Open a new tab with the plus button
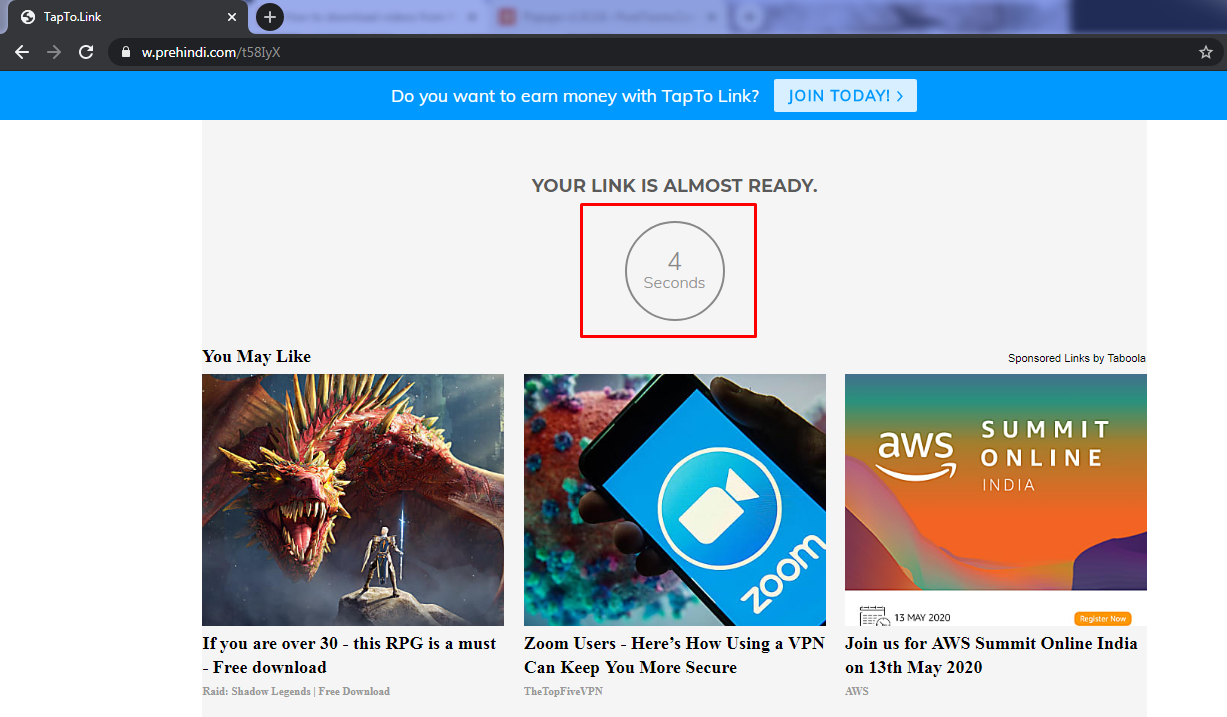This screenshot has width=1227, height=717. coord(270,17)
